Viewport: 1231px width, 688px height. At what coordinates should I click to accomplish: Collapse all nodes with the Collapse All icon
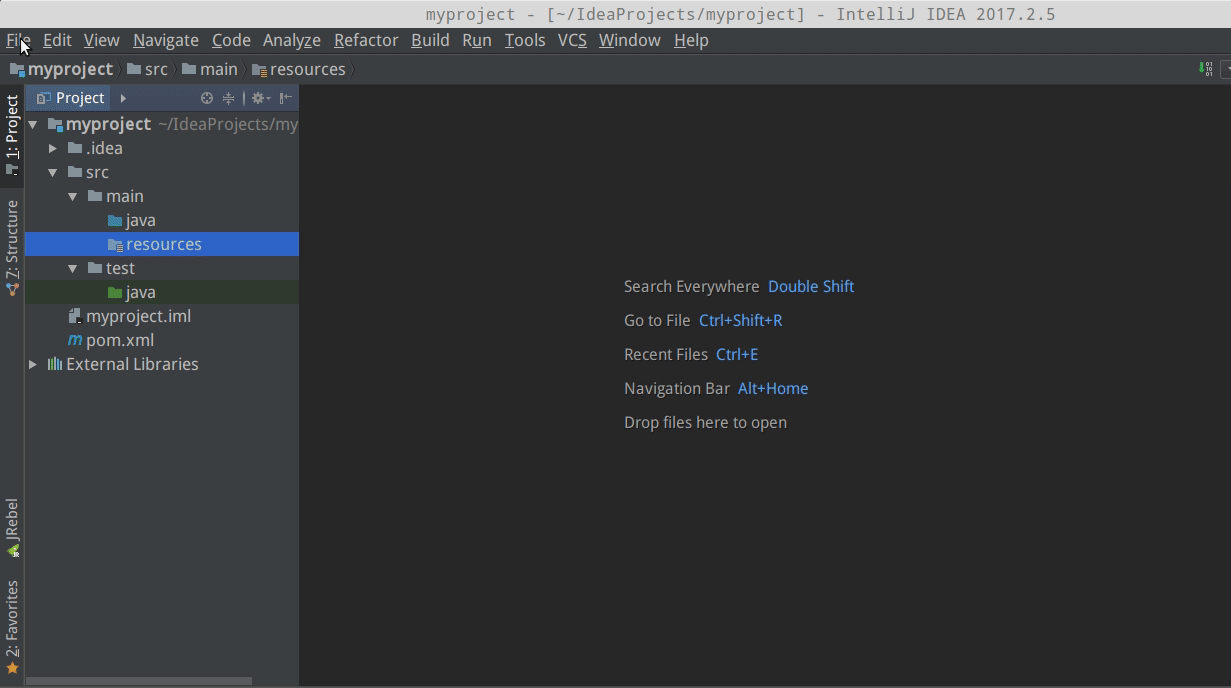228,98
